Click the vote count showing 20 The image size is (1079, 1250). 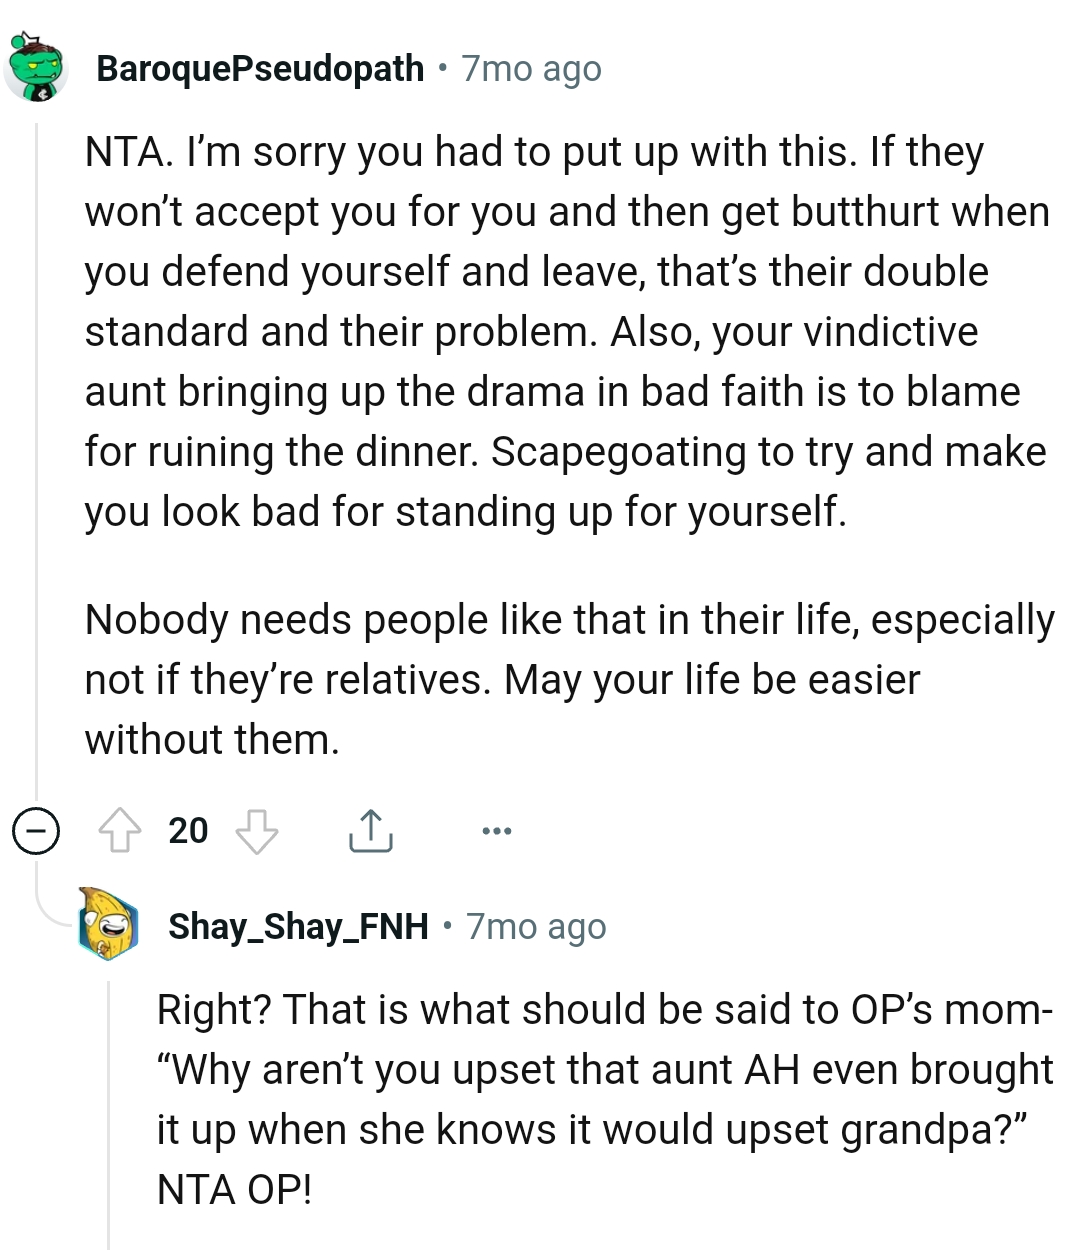189,830
